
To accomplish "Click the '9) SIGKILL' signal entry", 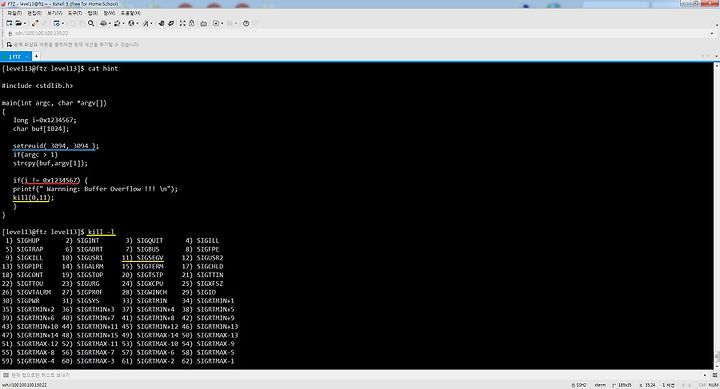I will [x=24, y=258].
